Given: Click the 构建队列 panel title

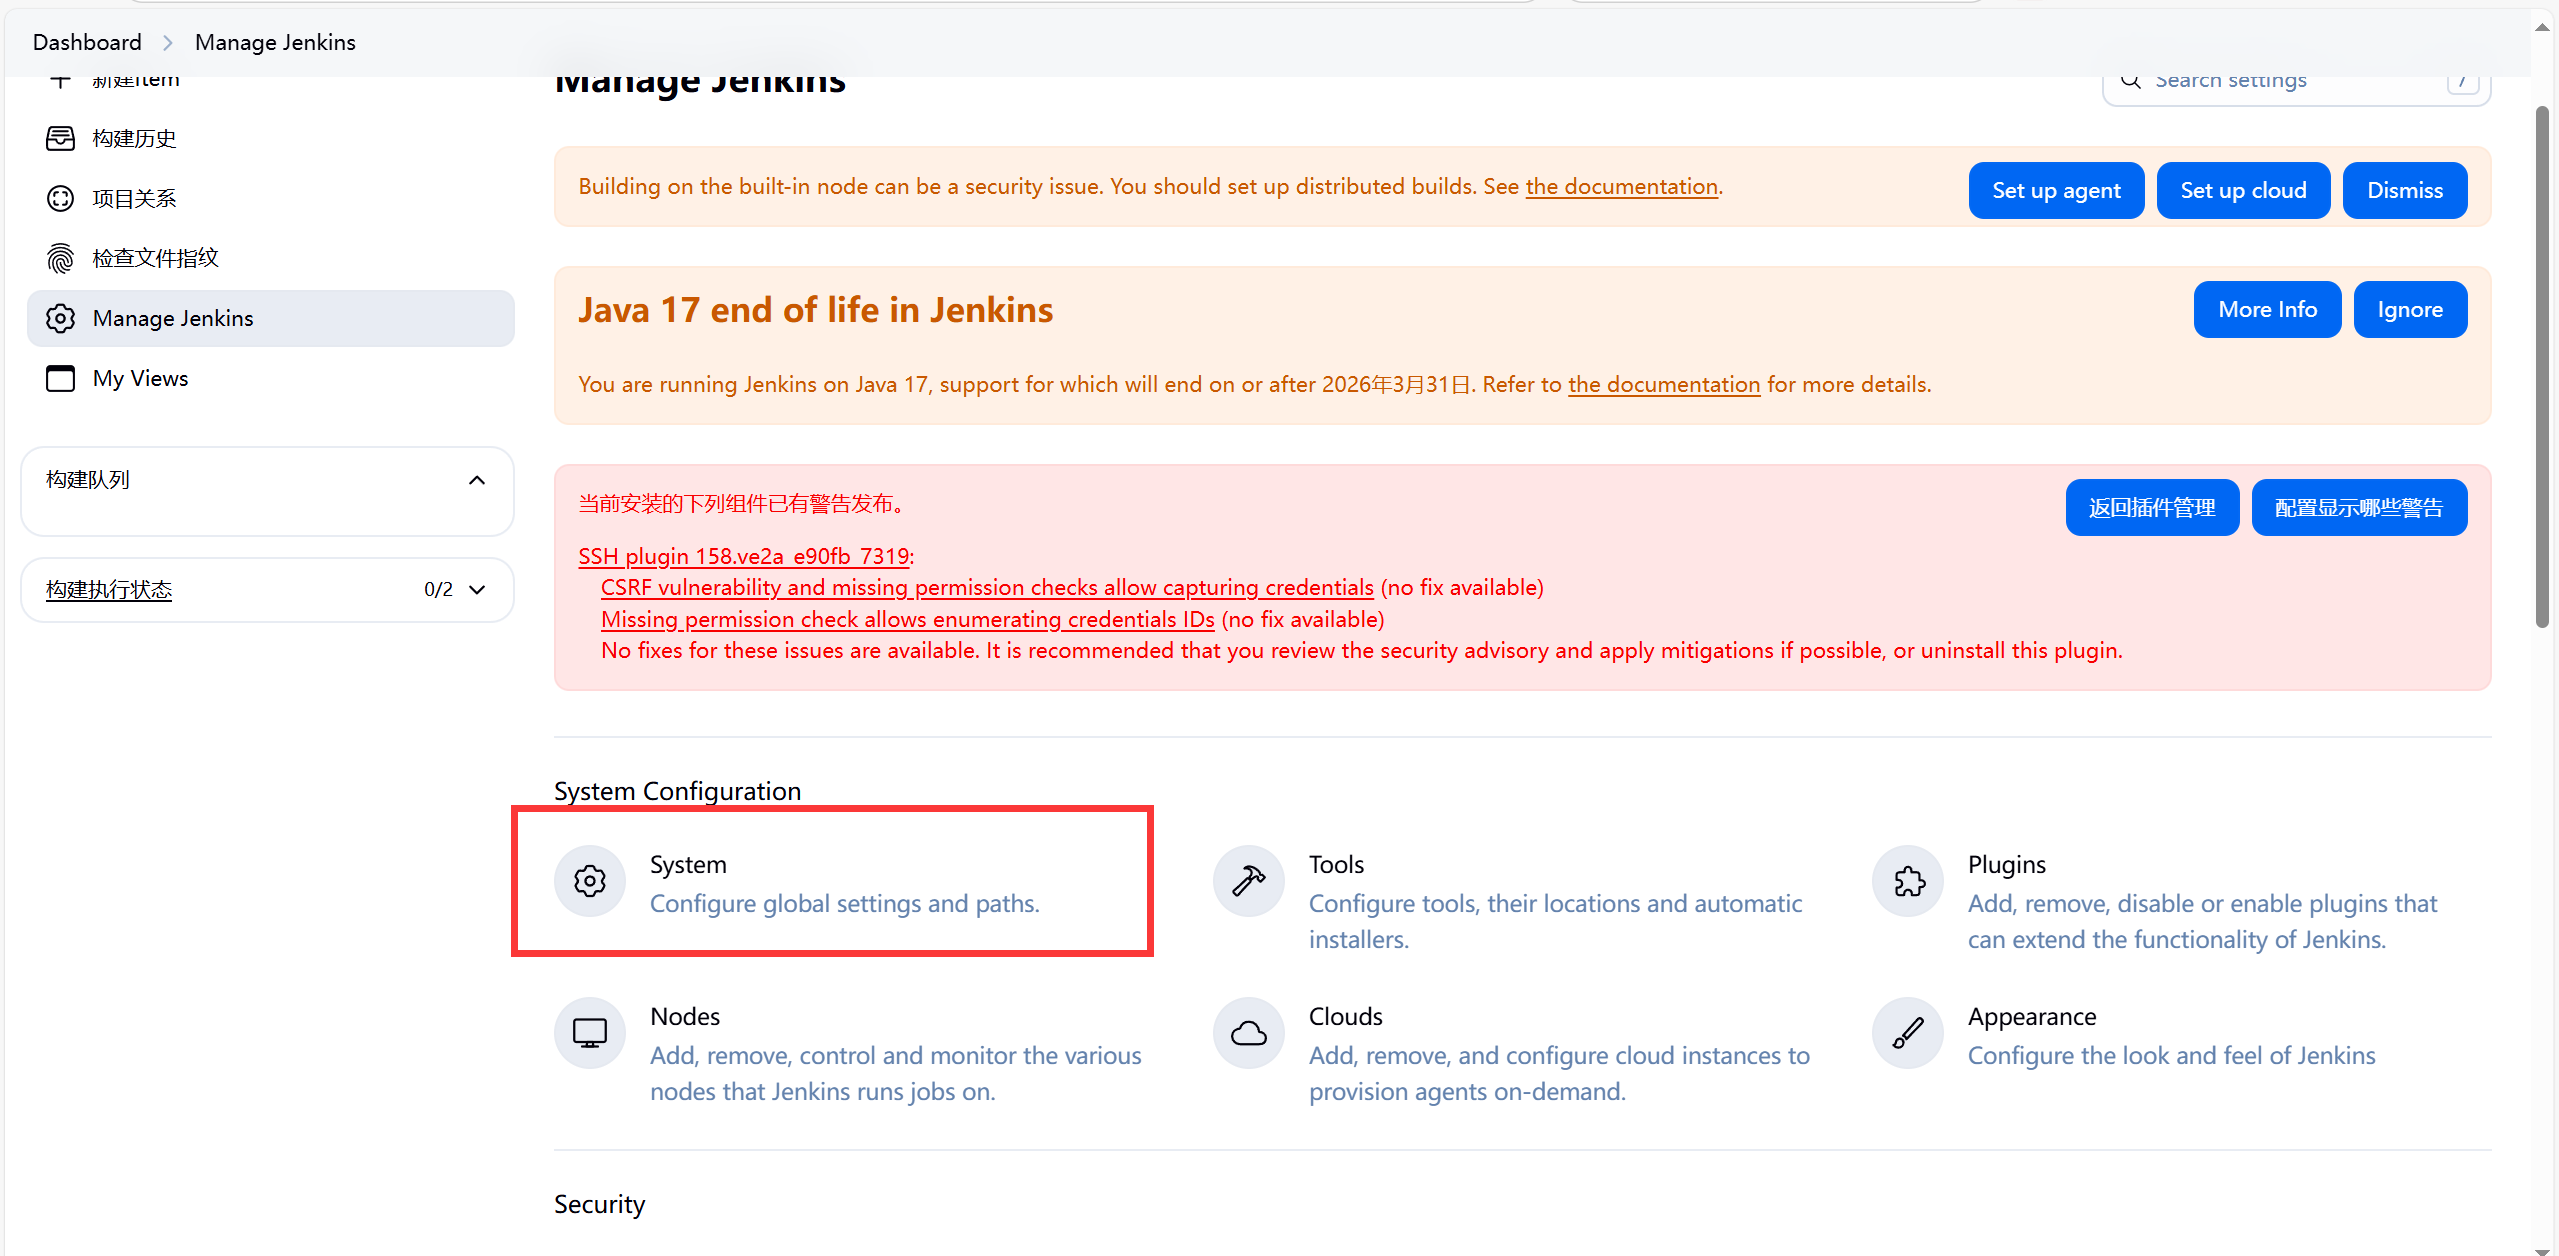Looking at the screenshot, I should click(x=88, y=480).
